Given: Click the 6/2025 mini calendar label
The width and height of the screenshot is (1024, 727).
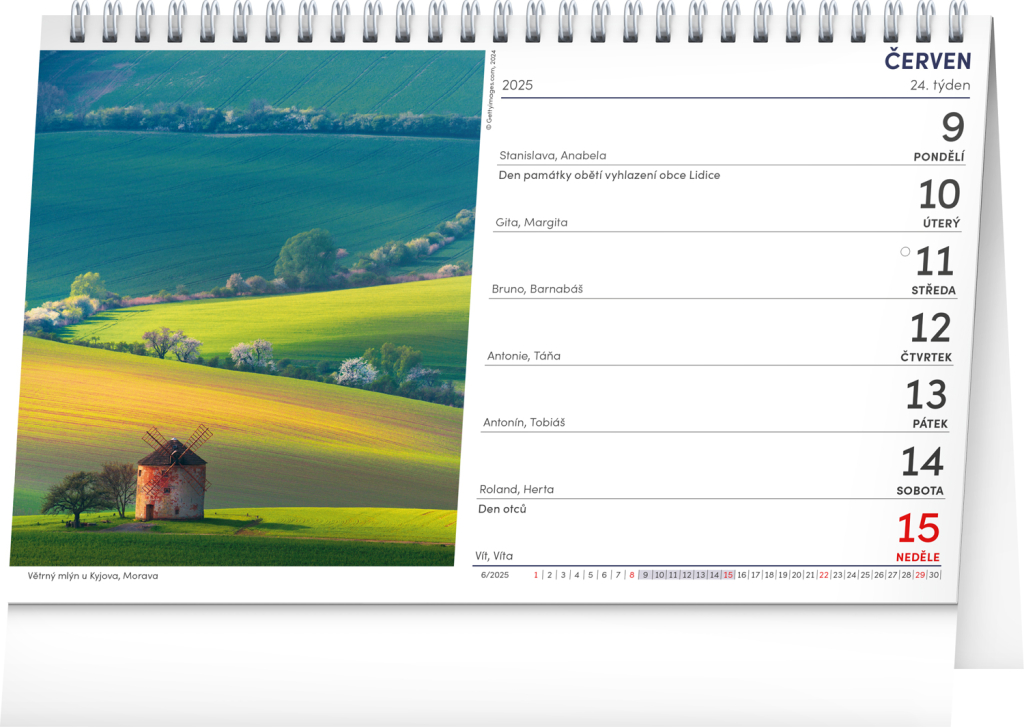Looking at the screenshot, I should 494,575.
